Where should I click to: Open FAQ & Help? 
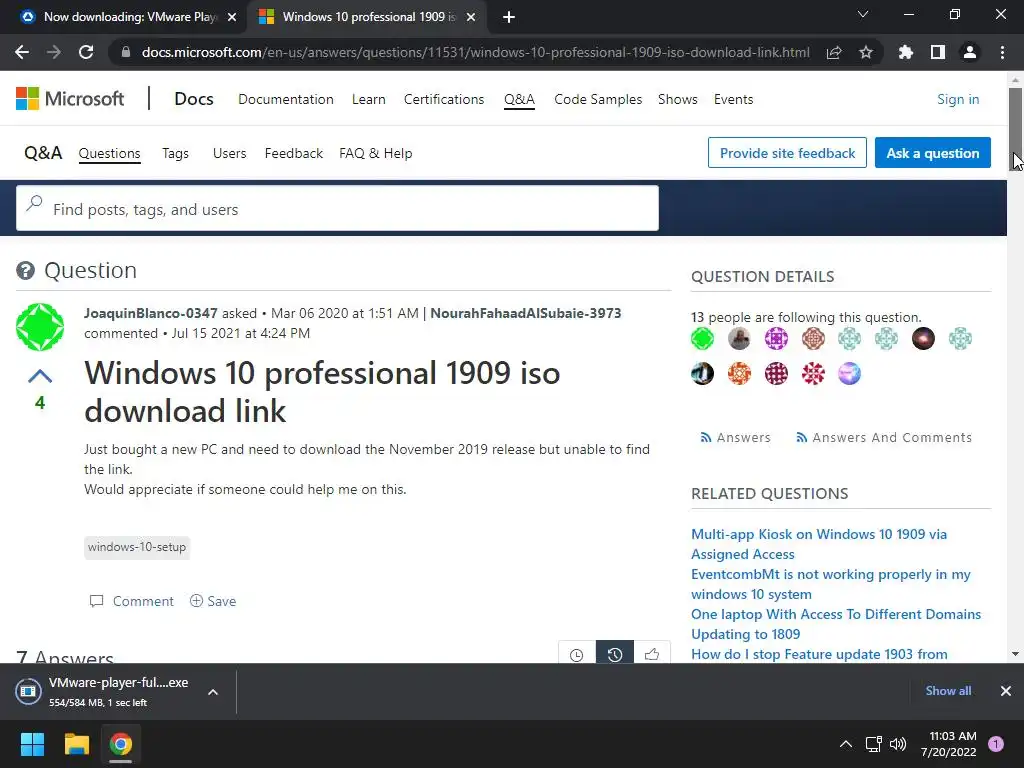coord(376,153)
